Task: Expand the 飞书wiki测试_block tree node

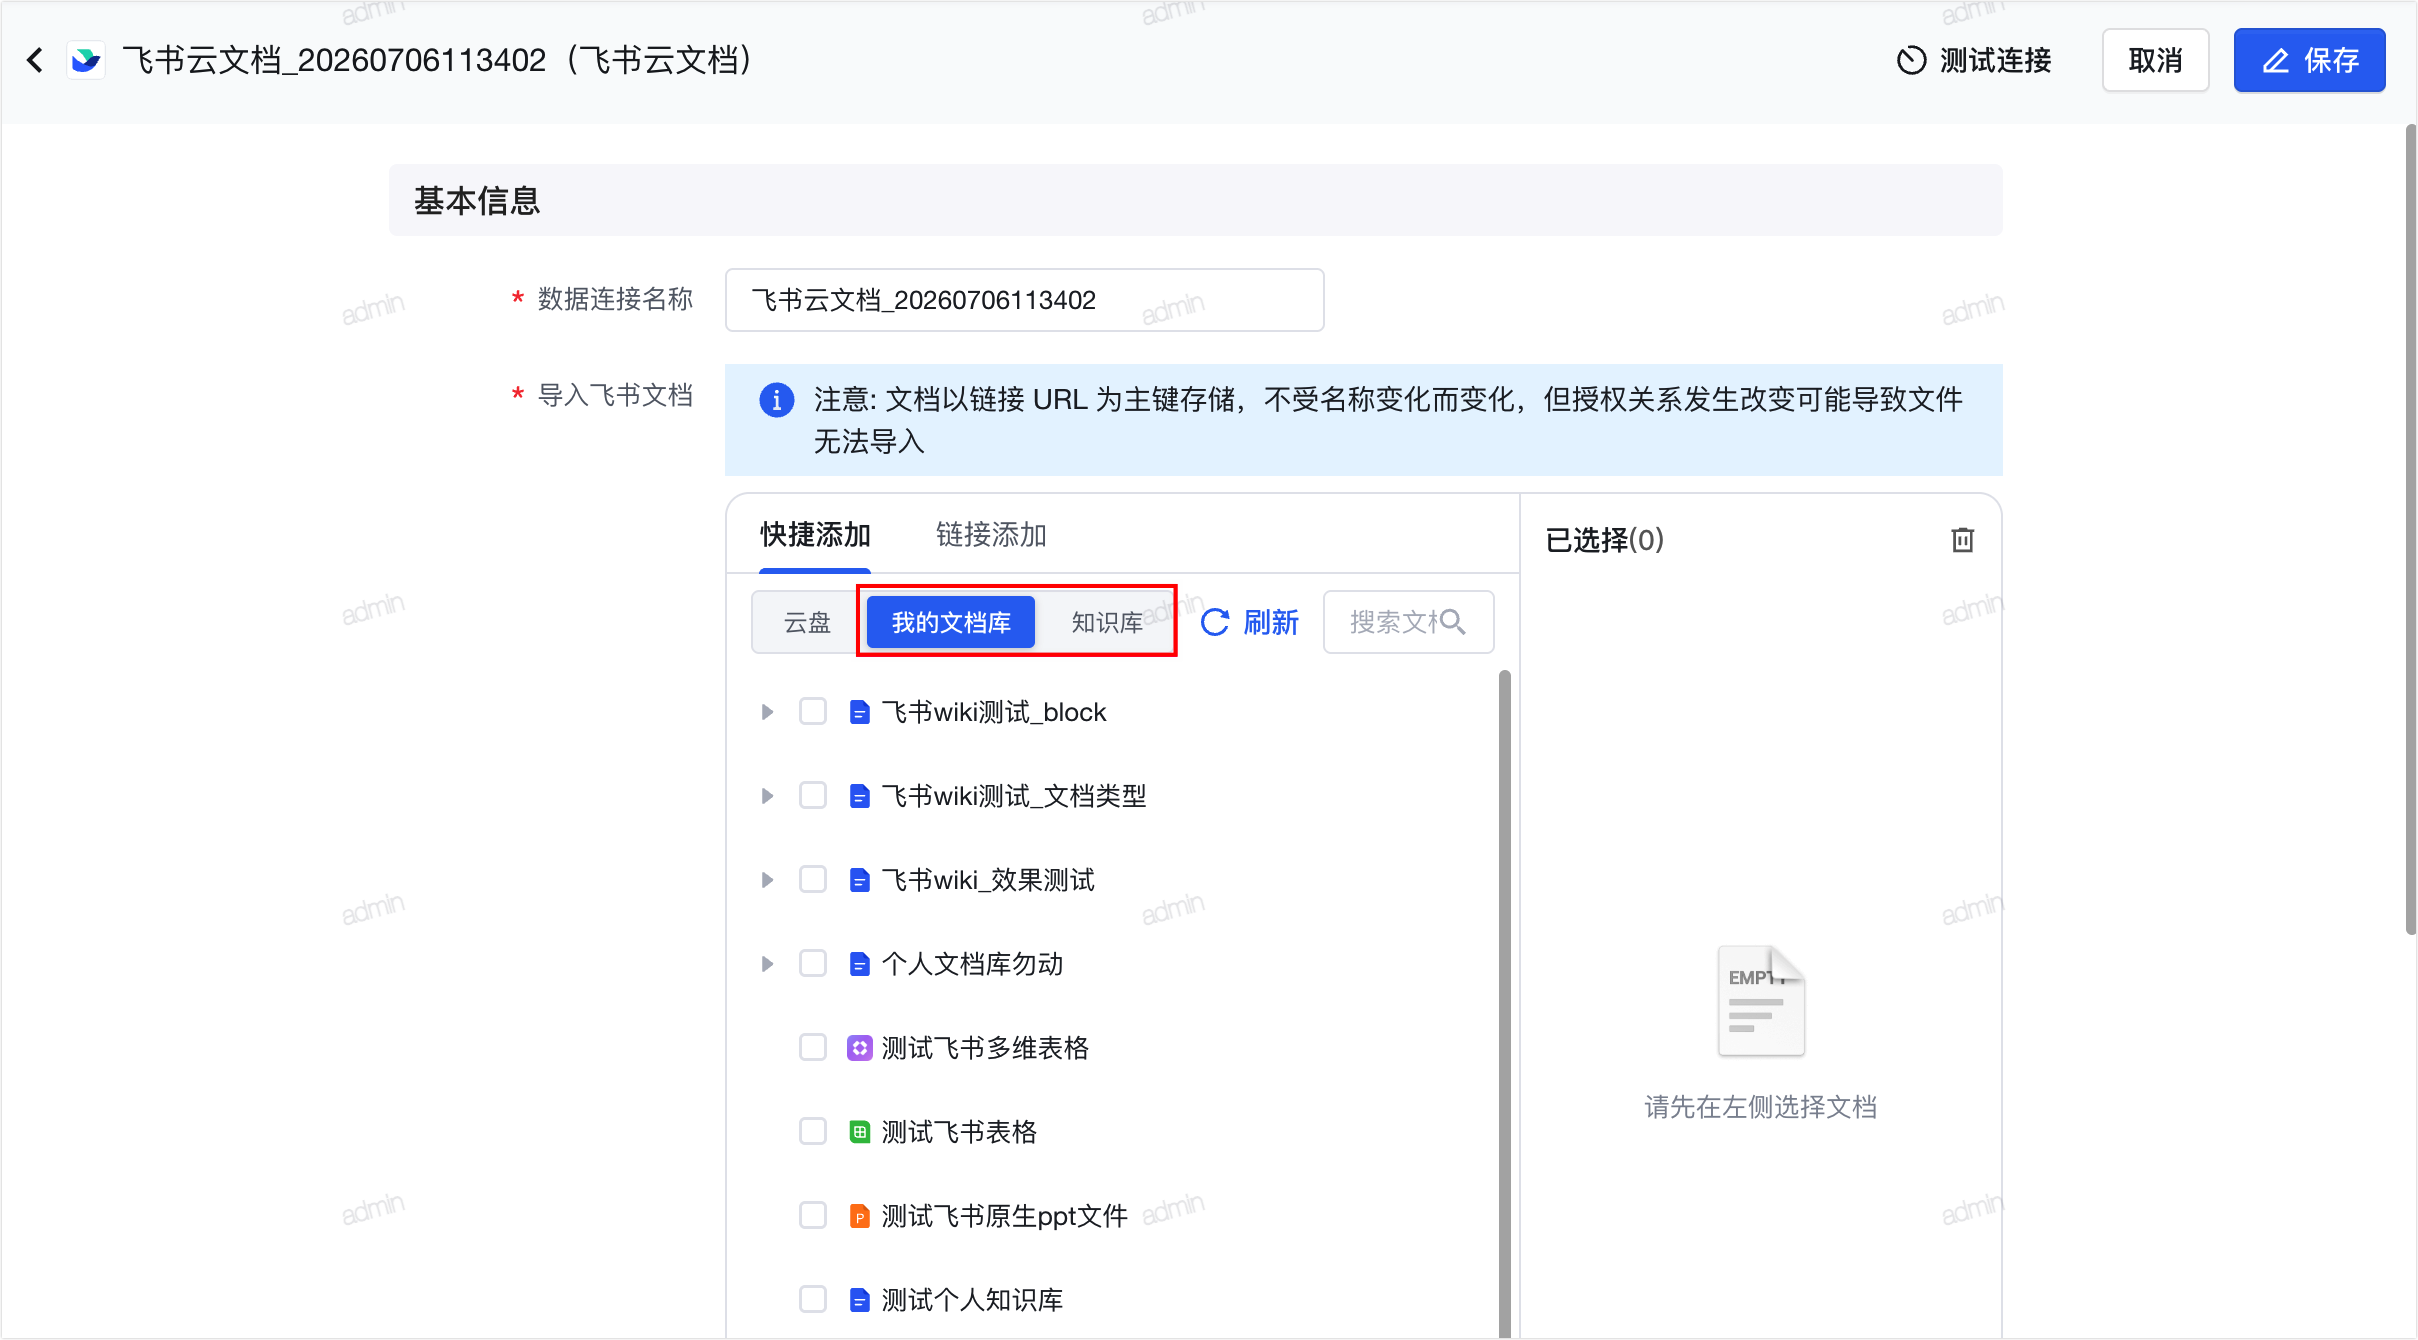Action: click(x=767, y=712)
